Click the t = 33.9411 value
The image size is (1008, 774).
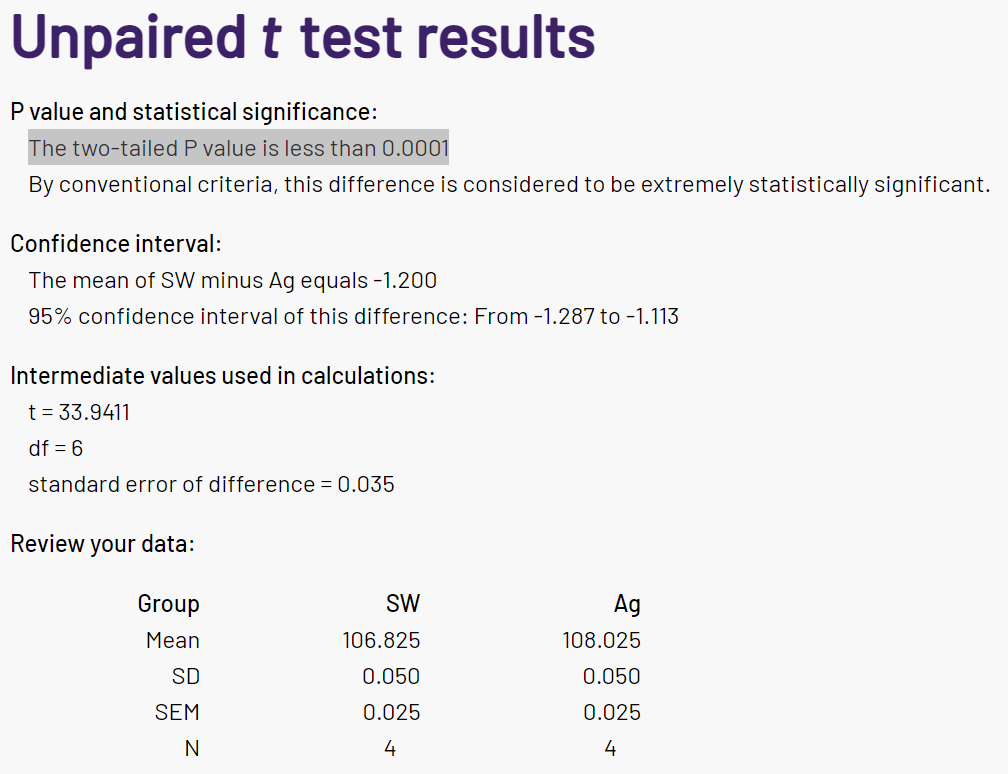pos(79,412)
